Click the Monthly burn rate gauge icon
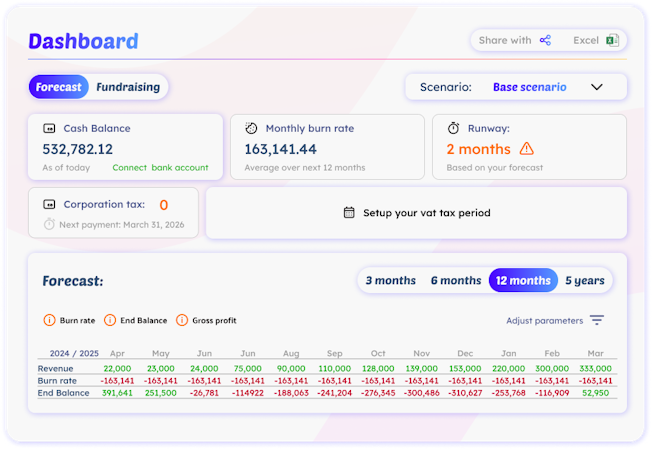Screen dimensions: 652x450 251,129
